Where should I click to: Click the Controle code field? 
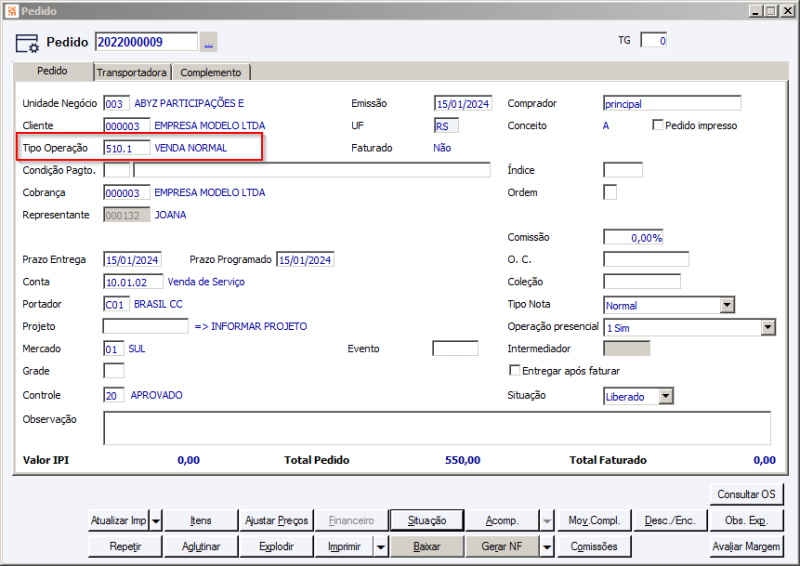click(x=114, y=395)
